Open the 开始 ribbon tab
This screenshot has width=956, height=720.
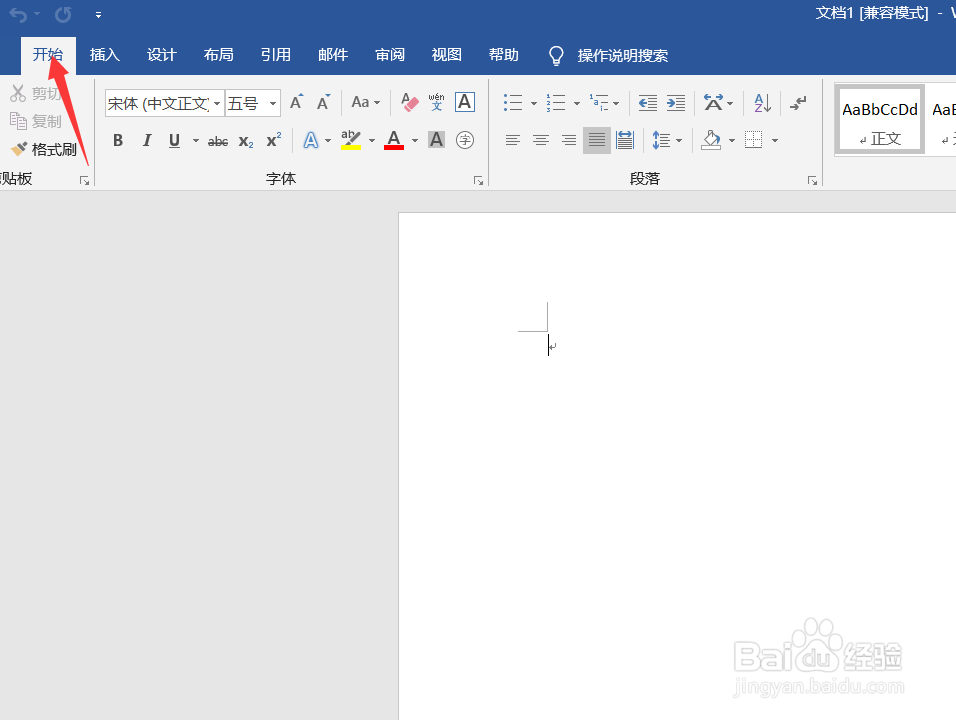(48, 55)
